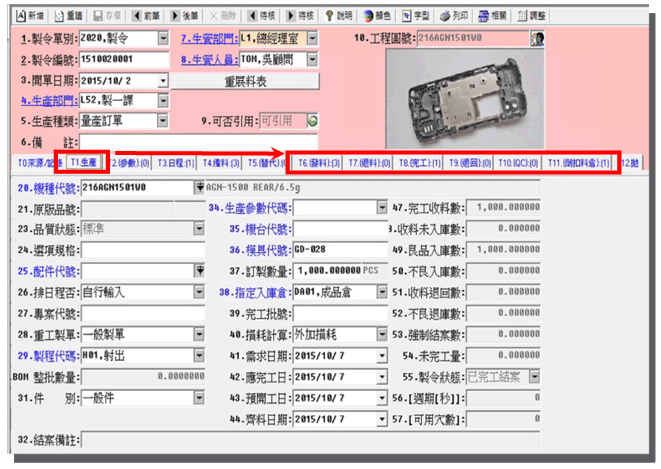This screenshot has height=469, width=661.
Task: Expand the 生產種類 dropdown list
Action: click(164, 121)
